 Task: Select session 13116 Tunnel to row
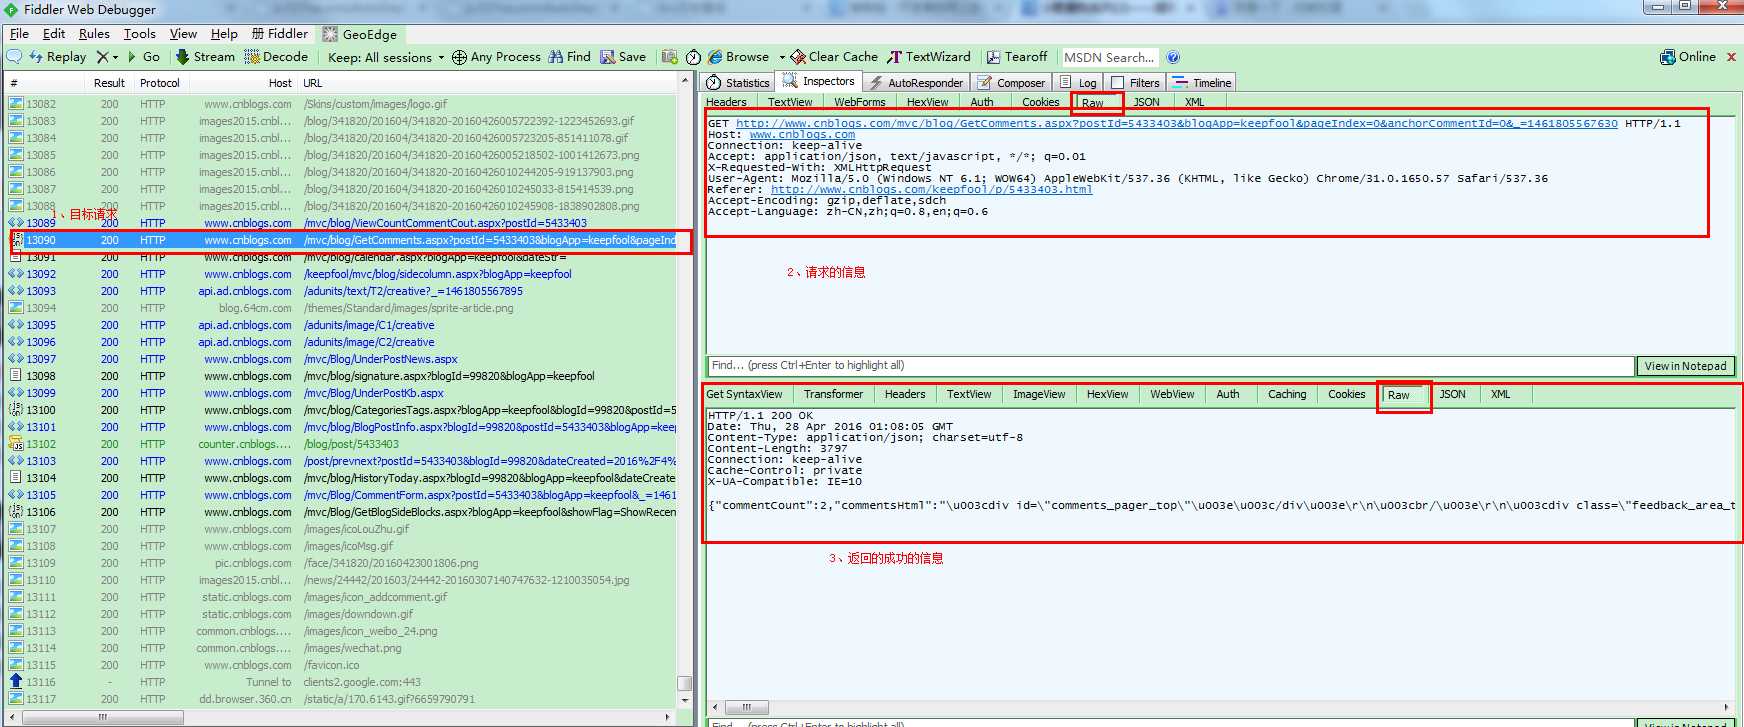point(342,682)
